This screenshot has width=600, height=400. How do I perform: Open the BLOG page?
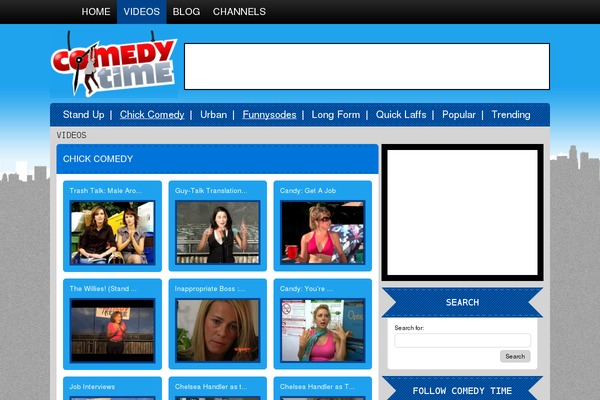click(186, 11)
